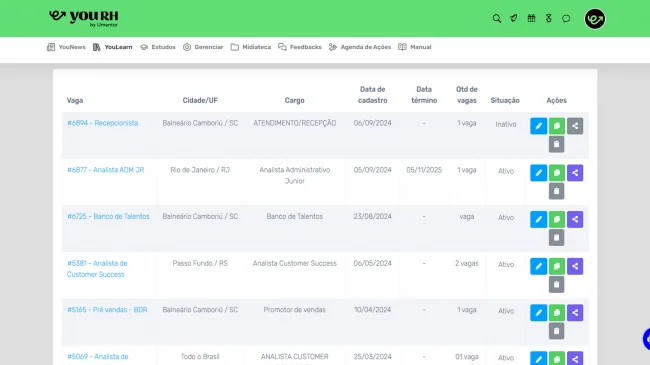
Task: Edit vacancy #5069 with the pencil icon
Action: [x=538, y=358]
